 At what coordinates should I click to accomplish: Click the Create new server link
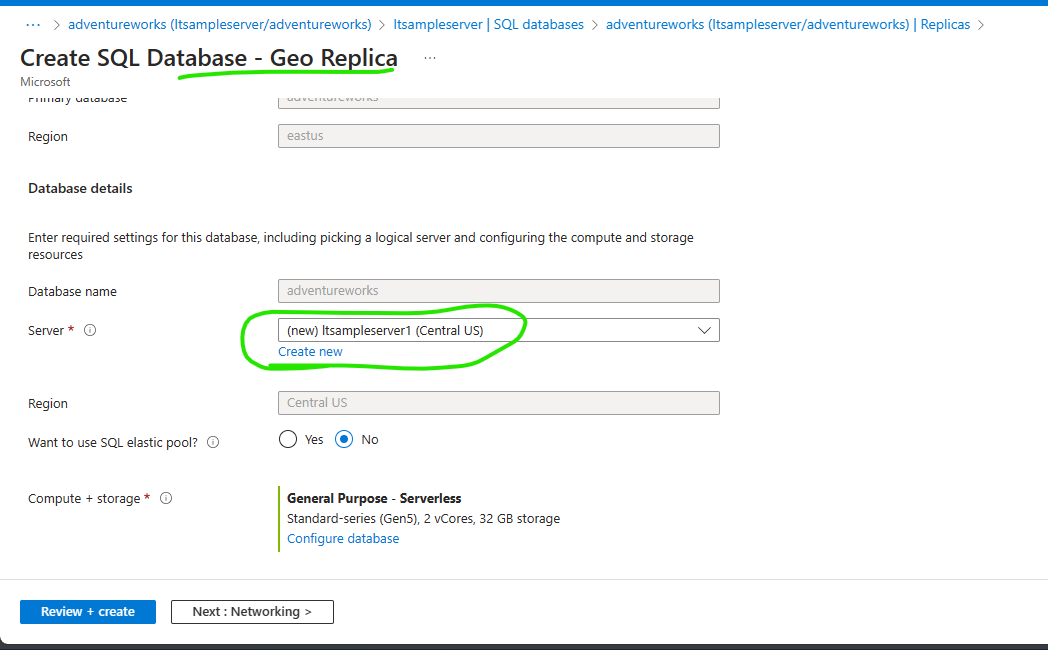tap(310, 351)
